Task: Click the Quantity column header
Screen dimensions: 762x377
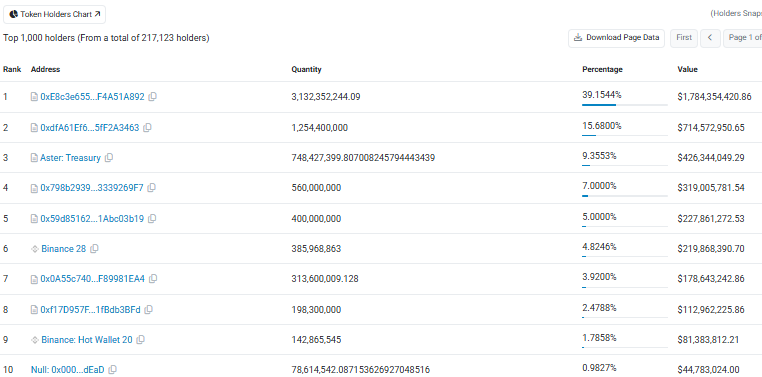Action: click(306, 69)
